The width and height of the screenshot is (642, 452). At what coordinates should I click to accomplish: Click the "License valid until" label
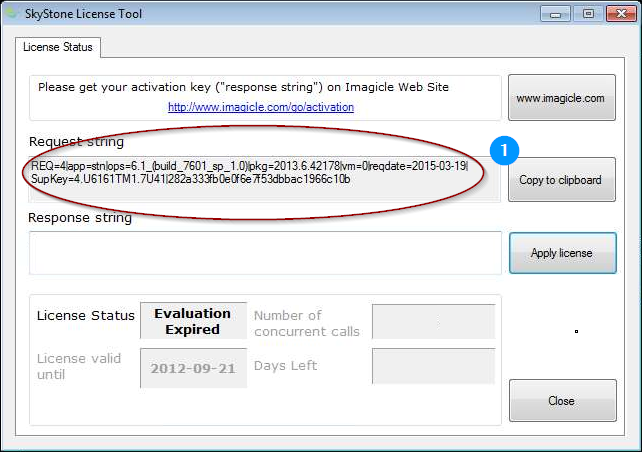pyautogui.click(x=79, y=366)
